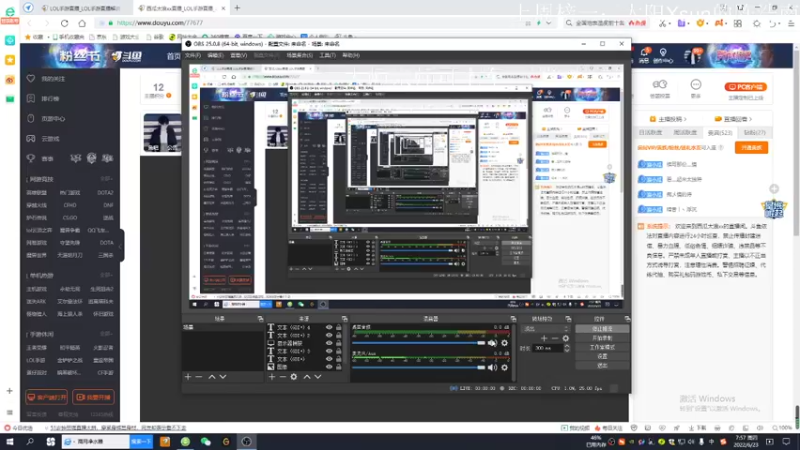Click the PC客户端 download button

(x=745, y=87)
